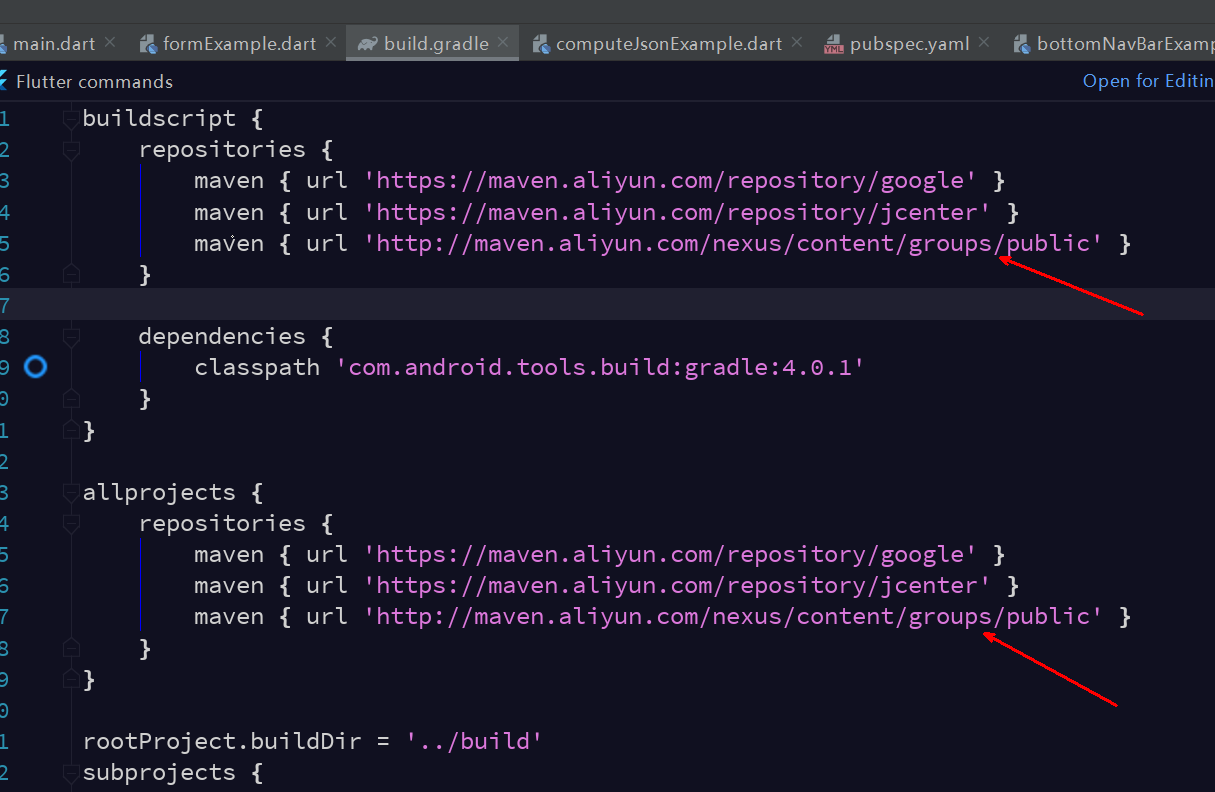1215x792 pixels.
Task: Fold at the closing brace of buildscript repositories
Action: point(70,273)
